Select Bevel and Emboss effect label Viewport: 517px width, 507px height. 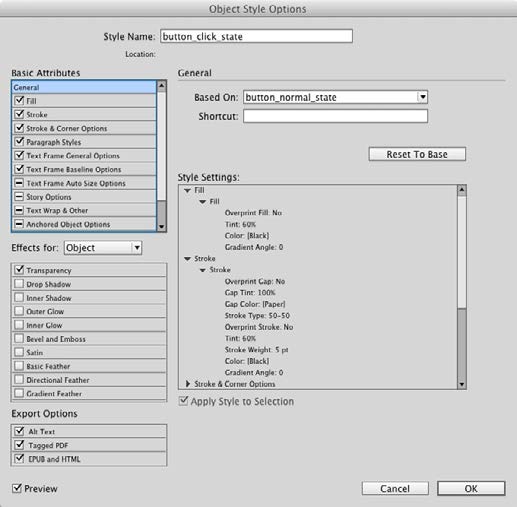(x=56, y=339)
